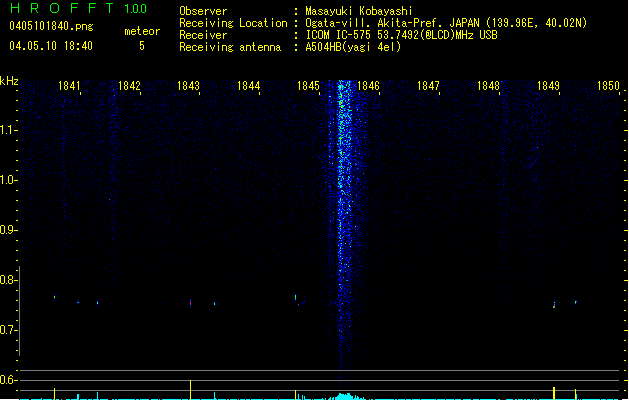The width and height of the screenshot is (629, 400).
Task: Click the HROFFT 1.0.0 title text
Action: click(79, 8)
